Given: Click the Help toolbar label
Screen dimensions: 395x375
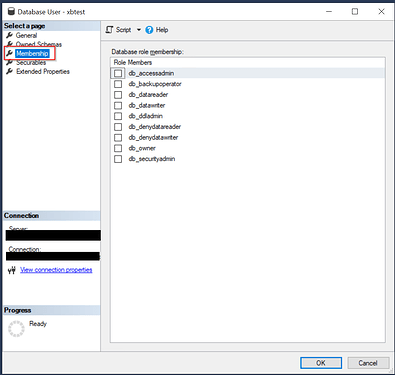Looking at the screenshot, I should point(162,30).
